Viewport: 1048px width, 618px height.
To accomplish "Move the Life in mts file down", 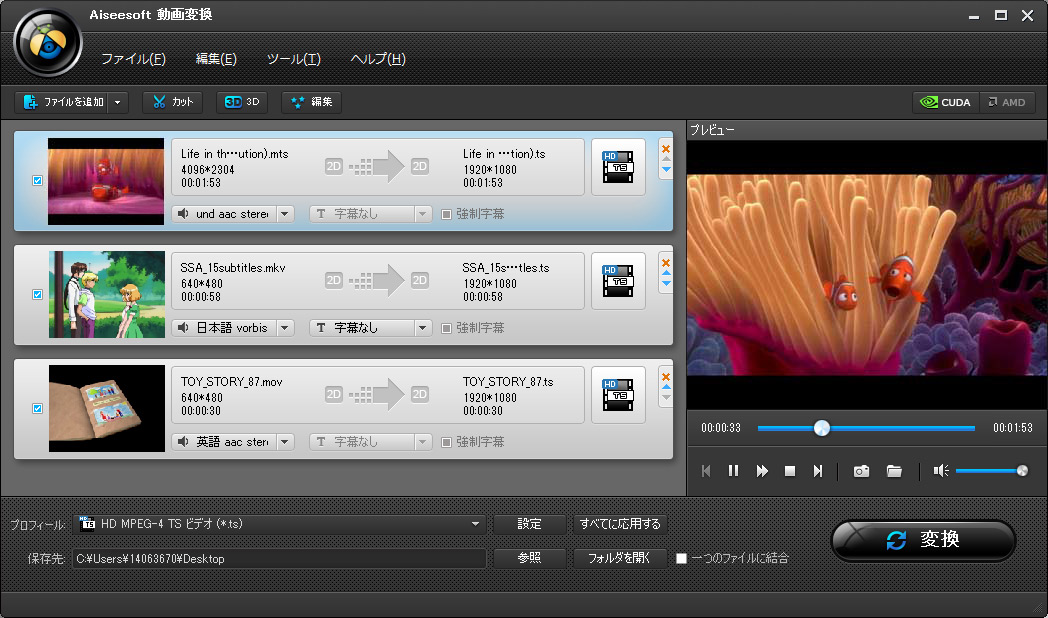I will pyautogui.click(x=666, y=170).
